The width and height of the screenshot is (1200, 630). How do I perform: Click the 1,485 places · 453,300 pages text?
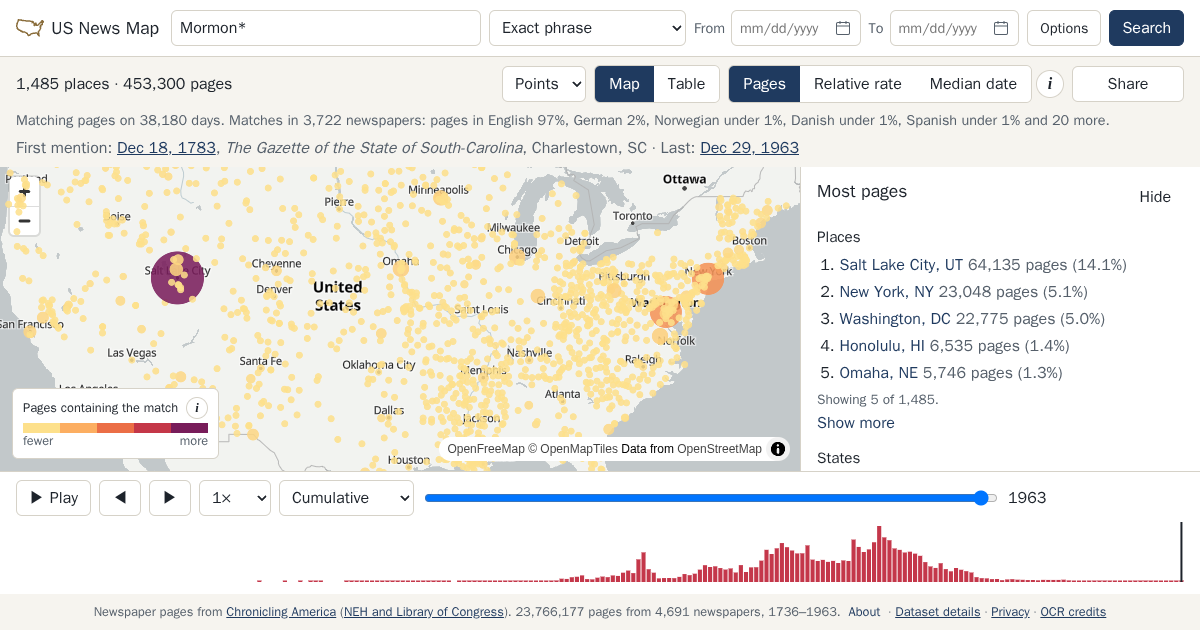click(x=124, y=84)
